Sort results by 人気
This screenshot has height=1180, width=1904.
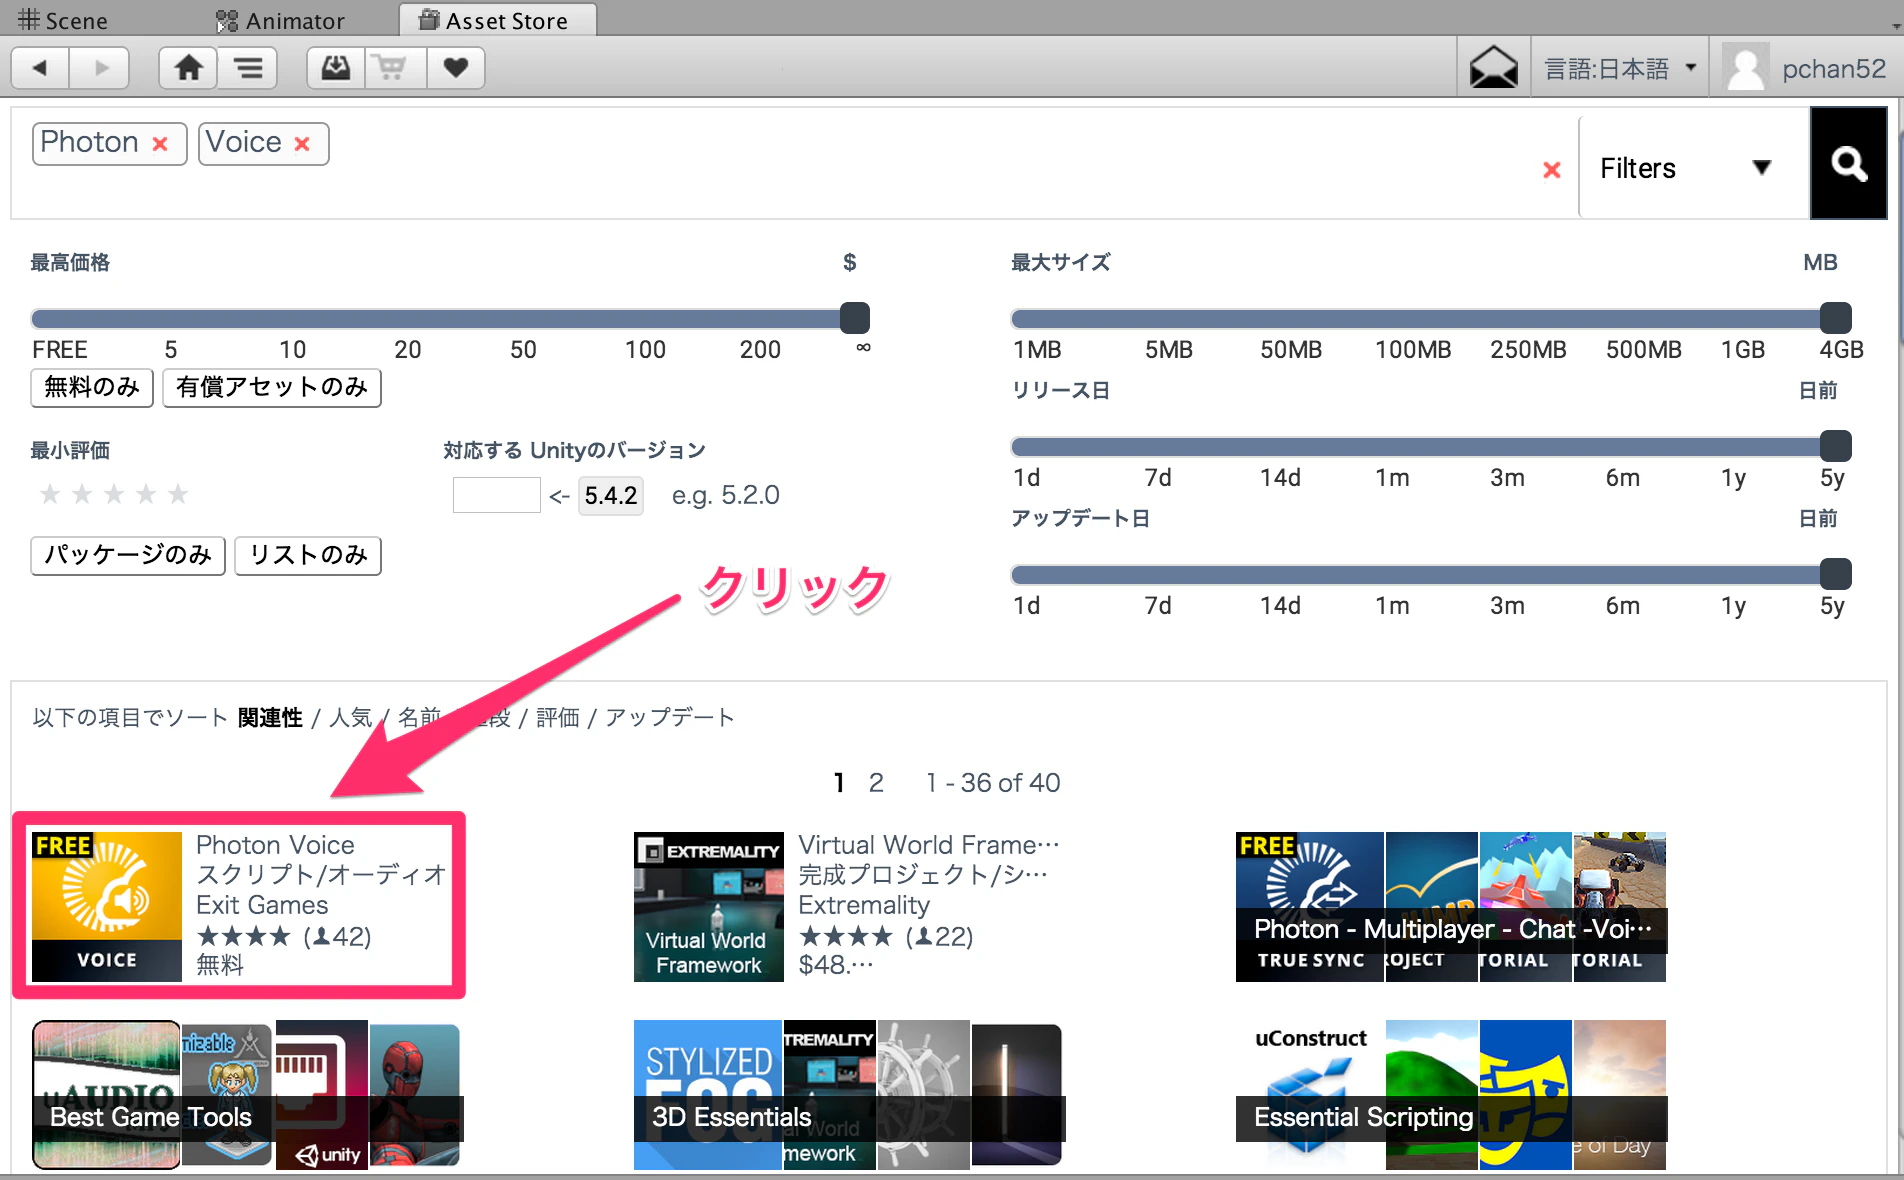tap(351, 718)
